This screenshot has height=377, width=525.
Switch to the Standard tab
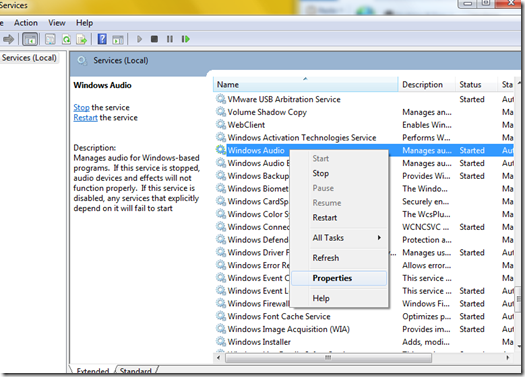[136, 371]
